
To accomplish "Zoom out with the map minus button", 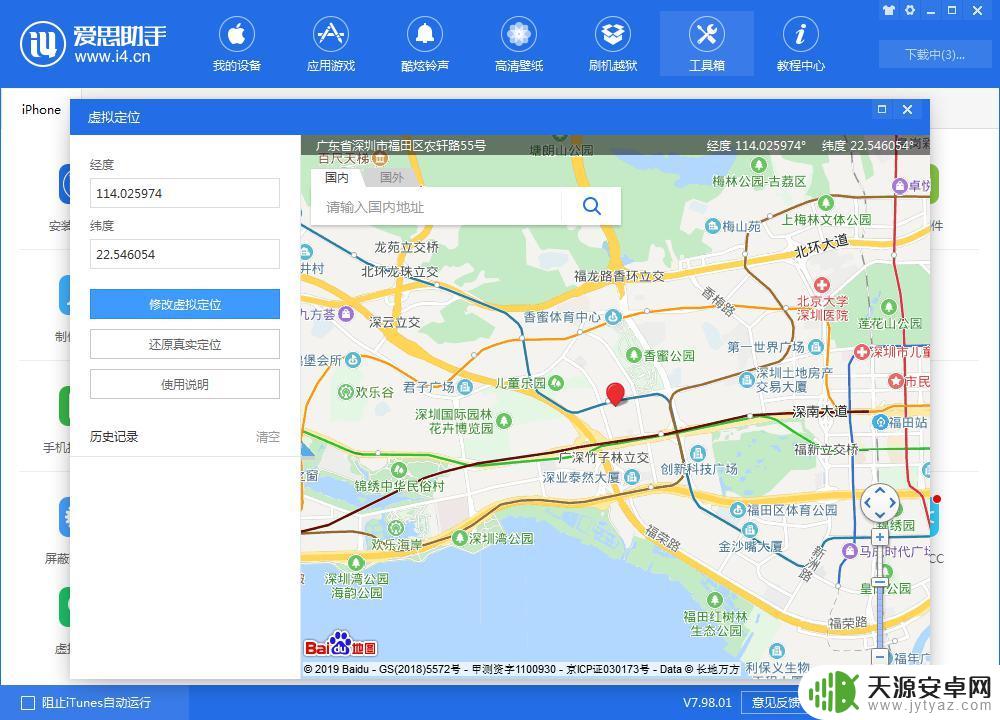I will (879, 656).
